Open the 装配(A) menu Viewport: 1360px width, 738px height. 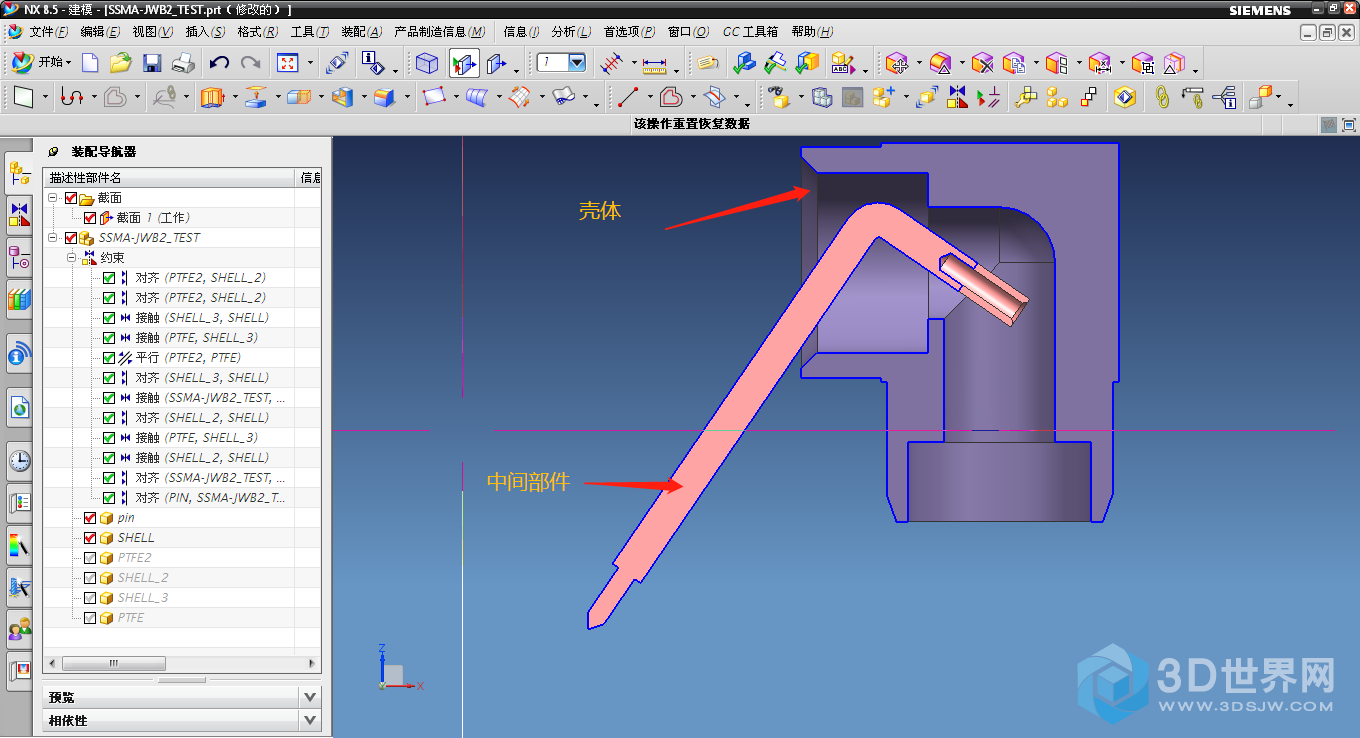click(361, 32)
